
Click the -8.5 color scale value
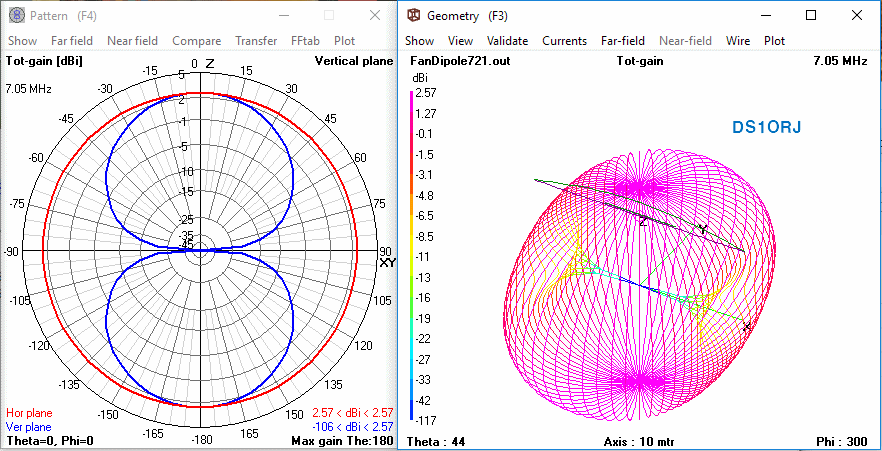click(x=426, y=236)
